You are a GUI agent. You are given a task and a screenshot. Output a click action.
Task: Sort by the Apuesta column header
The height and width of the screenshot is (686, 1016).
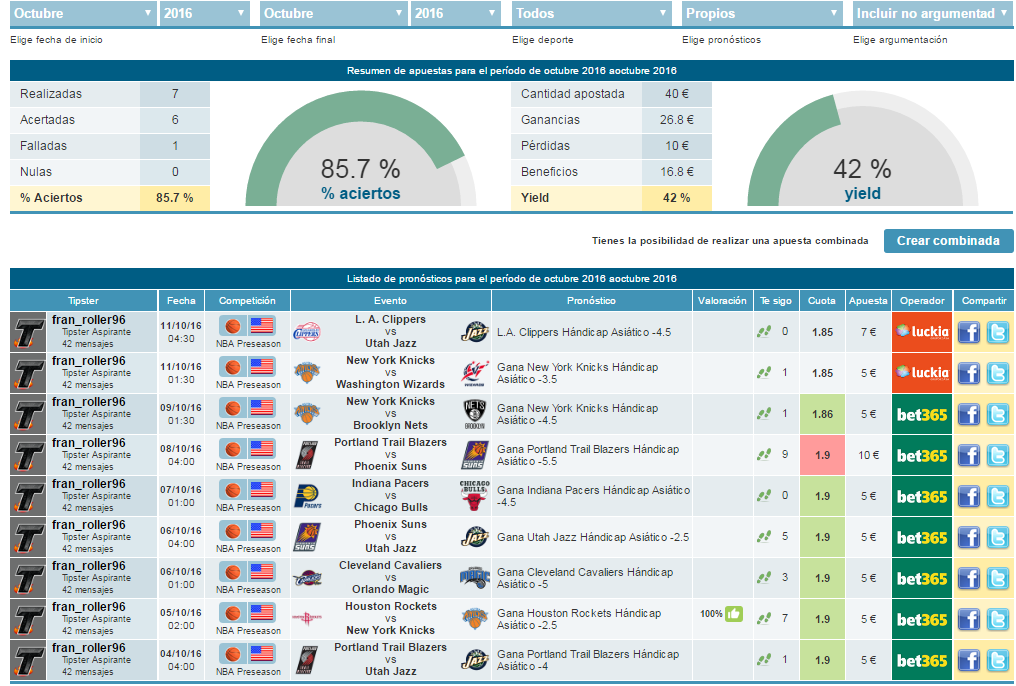coord(868,301)
